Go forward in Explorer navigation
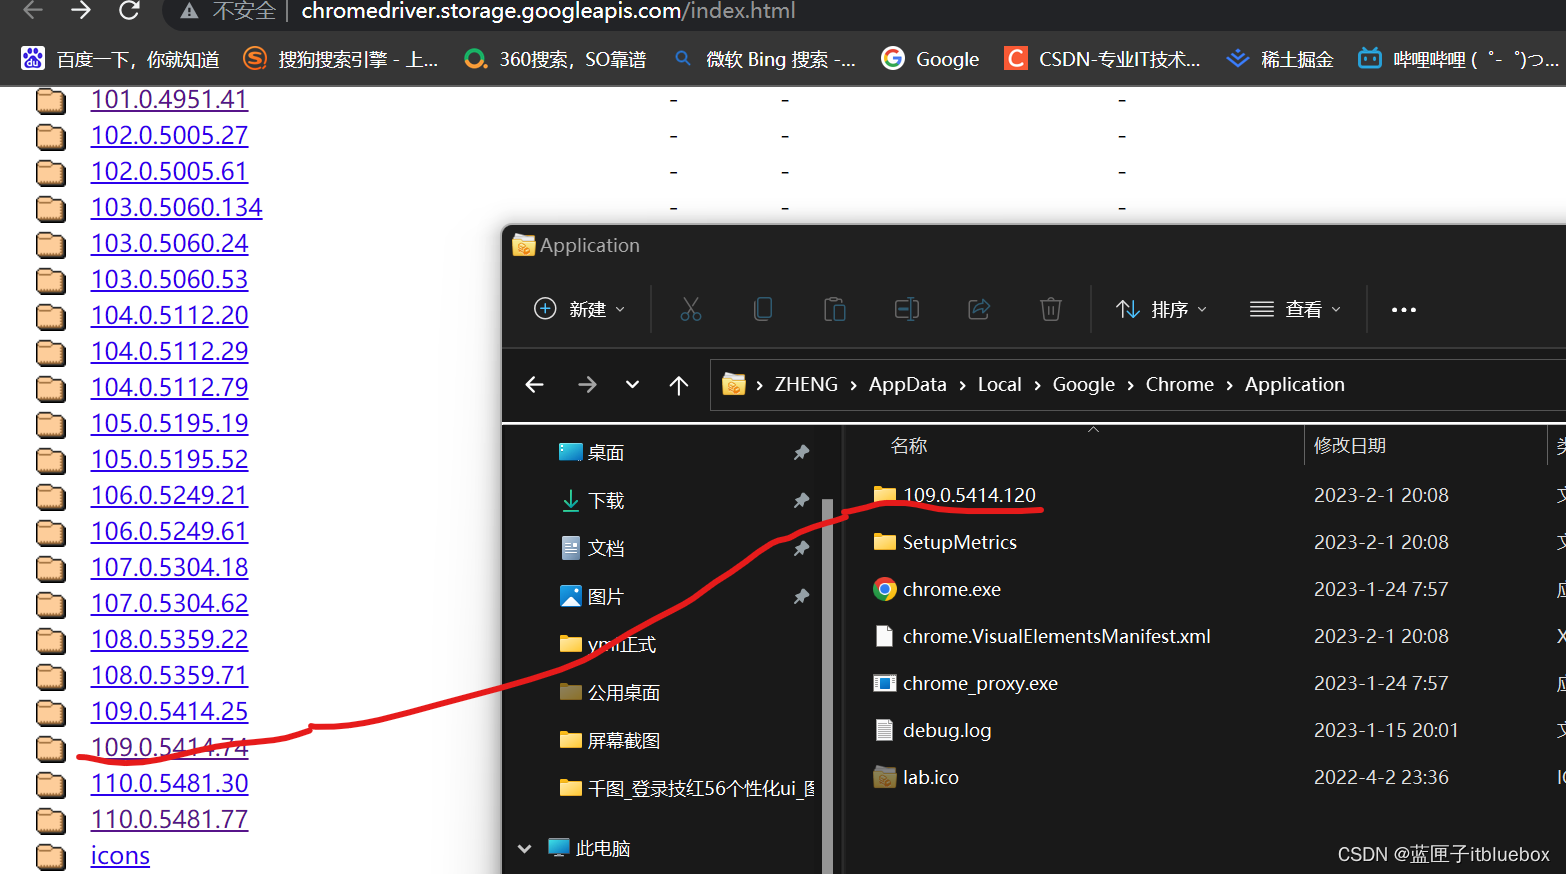The image size is (1566, 874). tap(587, 385)
